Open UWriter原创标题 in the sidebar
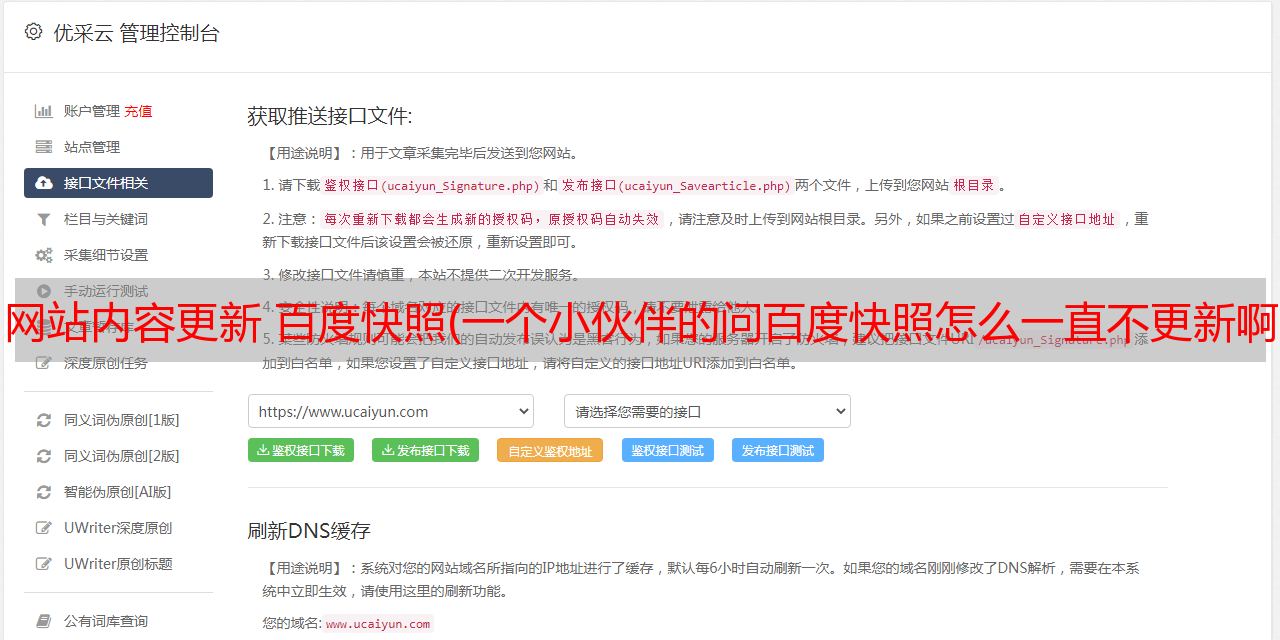1280x640 pixels. point(118,564)
